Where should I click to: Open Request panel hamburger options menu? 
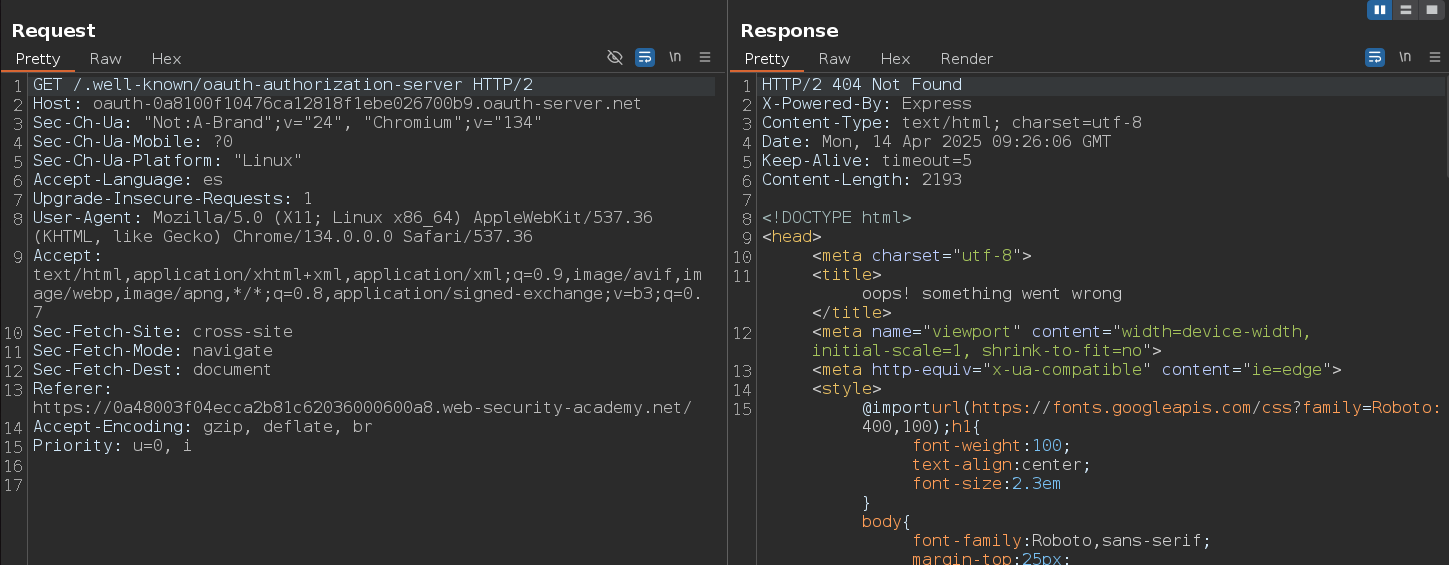click(x=705, y=58)
